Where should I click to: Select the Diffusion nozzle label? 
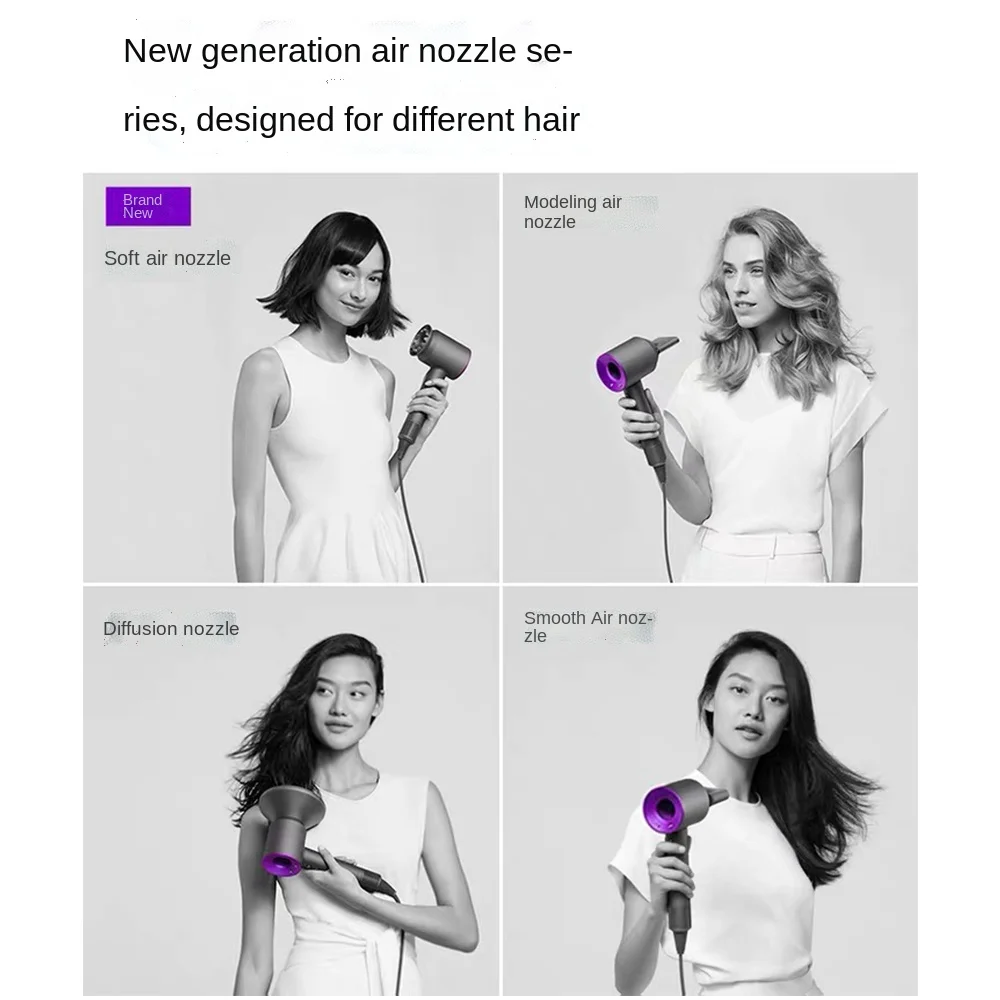[171, 629]
